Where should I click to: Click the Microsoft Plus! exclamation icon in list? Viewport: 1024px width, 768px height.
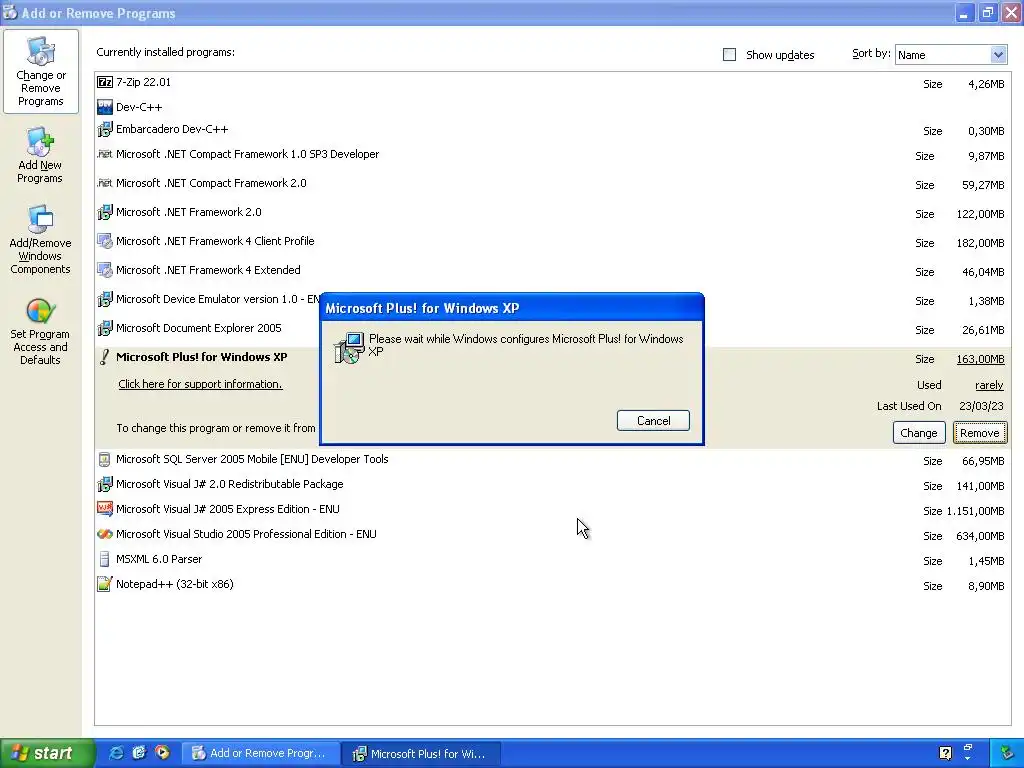104,357
